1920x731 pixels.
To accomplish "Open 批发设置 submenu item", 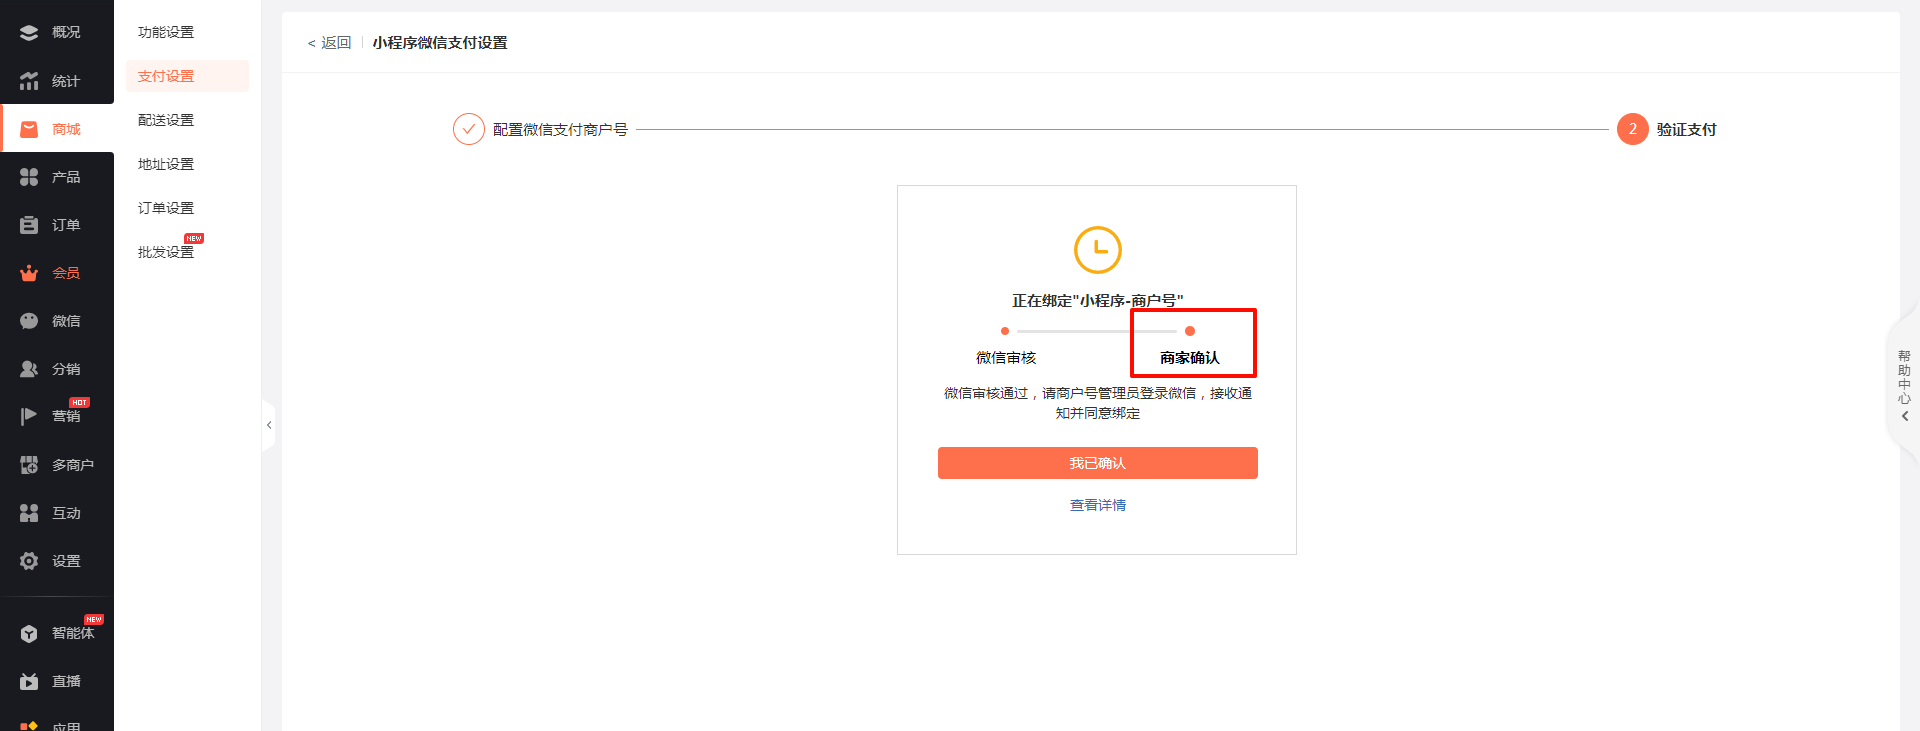I will tap(166, 252).
